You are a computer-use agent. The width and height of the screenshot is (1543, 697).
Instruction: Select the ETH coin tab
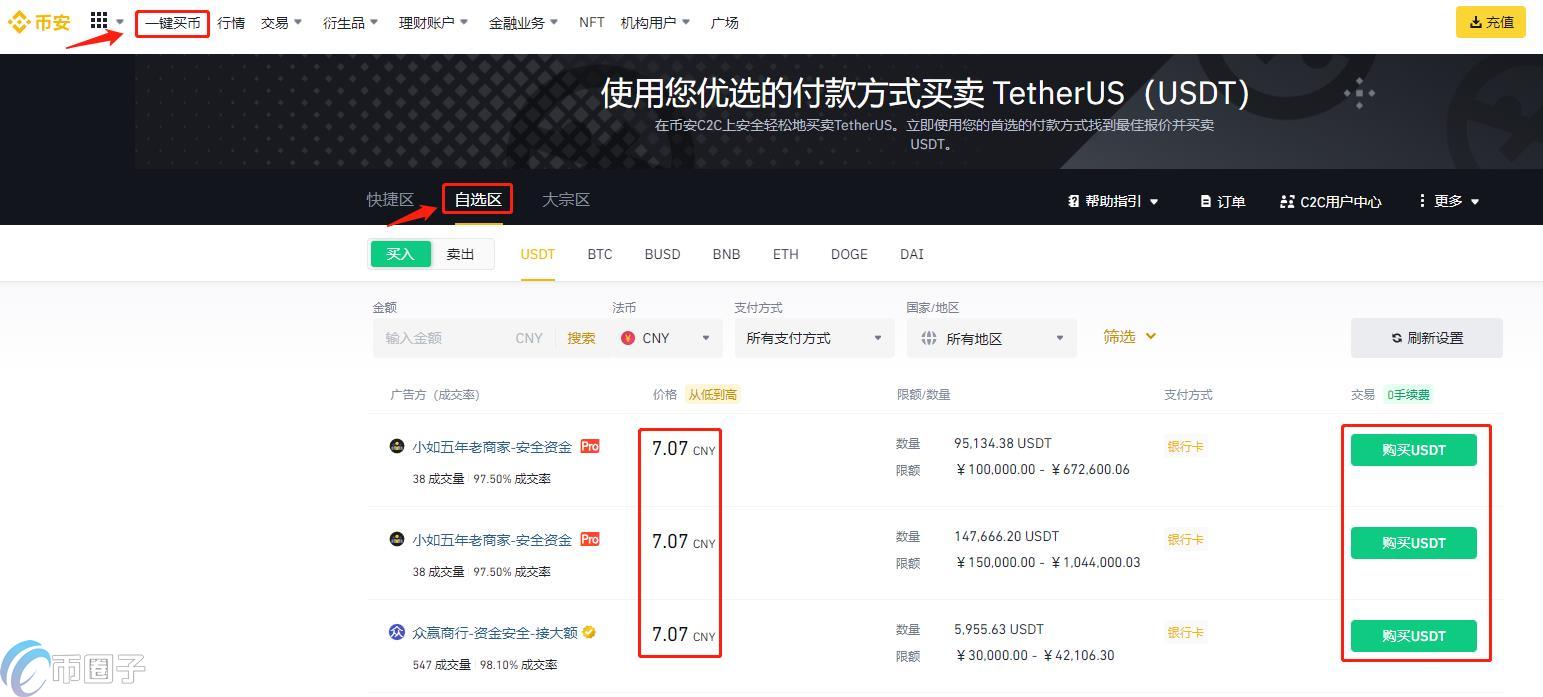(x=786, y=254)
